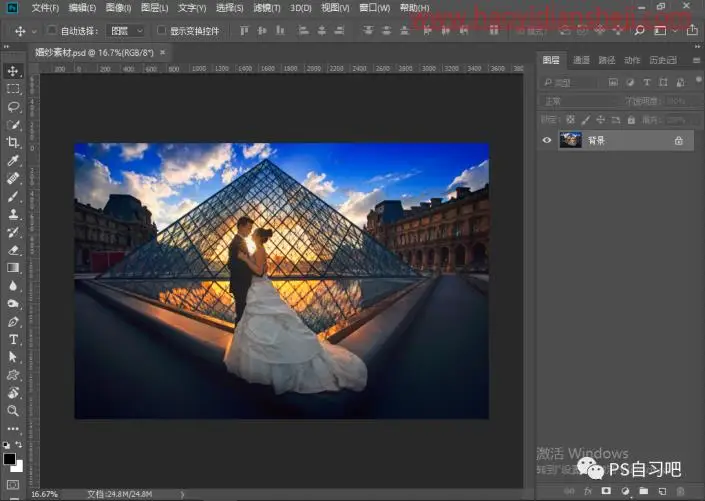Image resolution: width=705 pixels, height=501 pixels.
Task: Select the Dodge tool
Action: point(13,304)
